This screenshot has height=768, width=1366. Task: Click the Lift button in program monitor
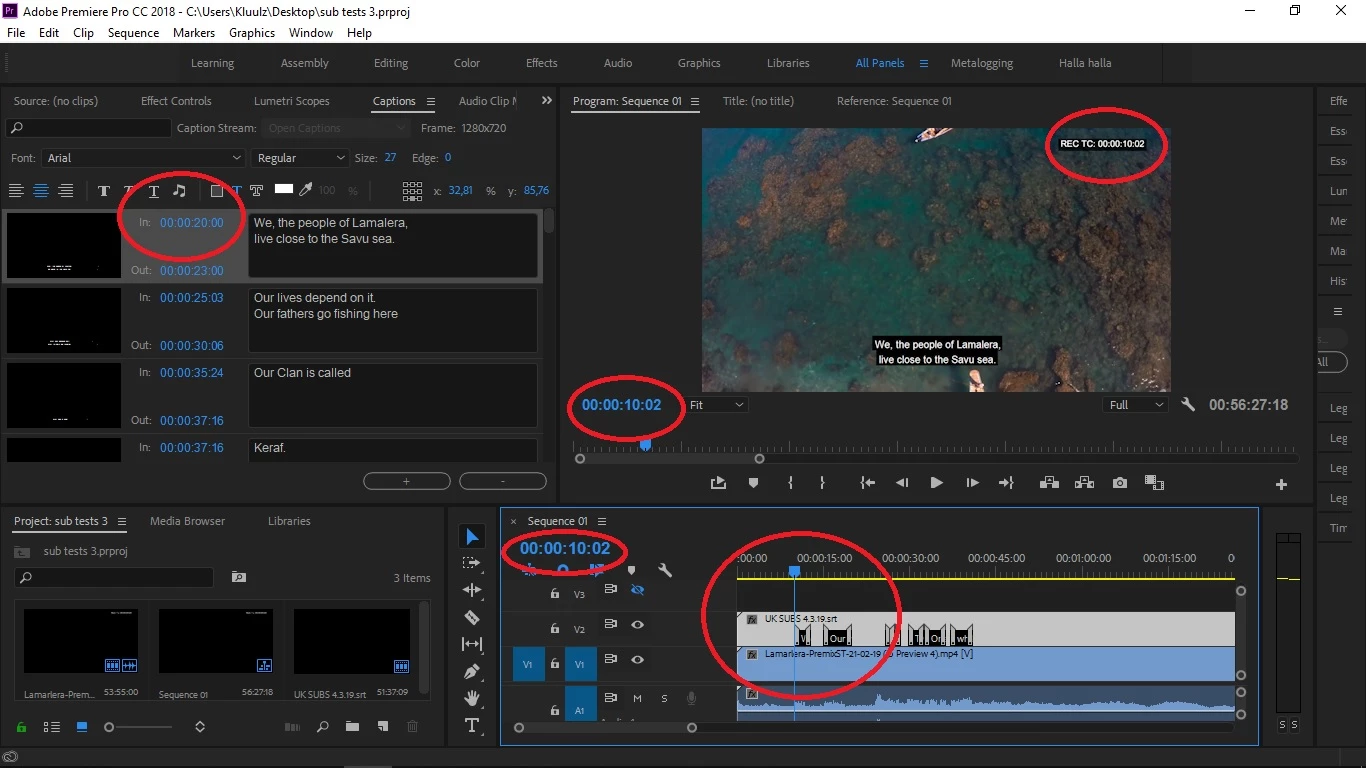tap(1049, 483)
